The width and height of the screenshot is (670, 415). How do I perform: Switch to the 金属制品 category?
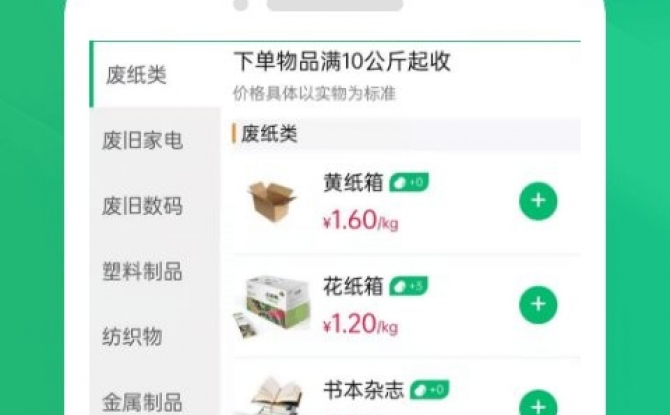[143, 402]
